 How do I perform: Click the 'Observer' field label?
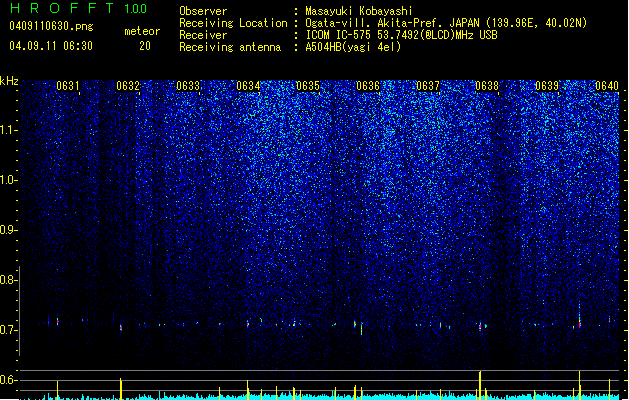(203, 11)
